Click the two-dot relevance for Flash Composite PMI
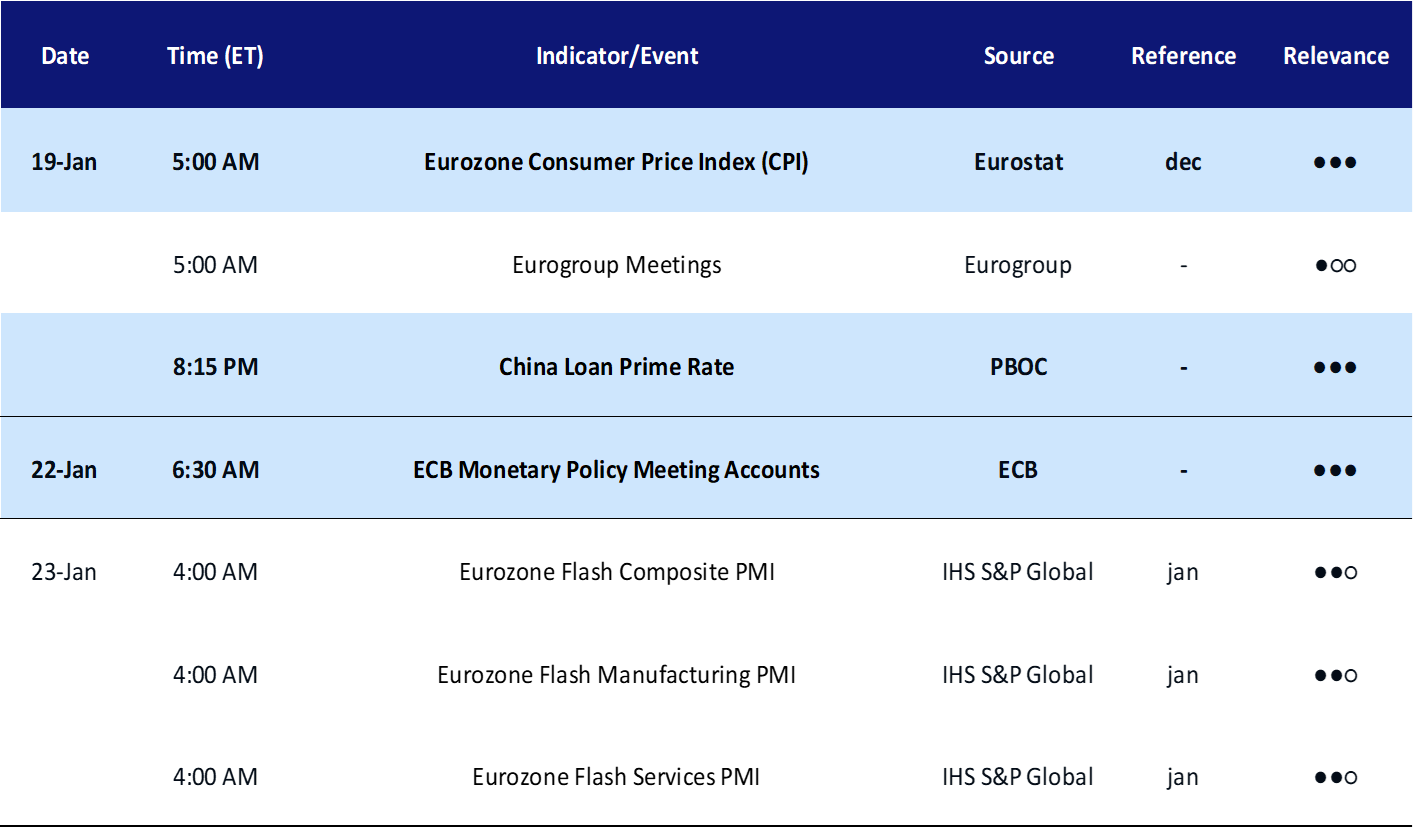Screen dimensions: 1413x840 [x=1335, y=573]
